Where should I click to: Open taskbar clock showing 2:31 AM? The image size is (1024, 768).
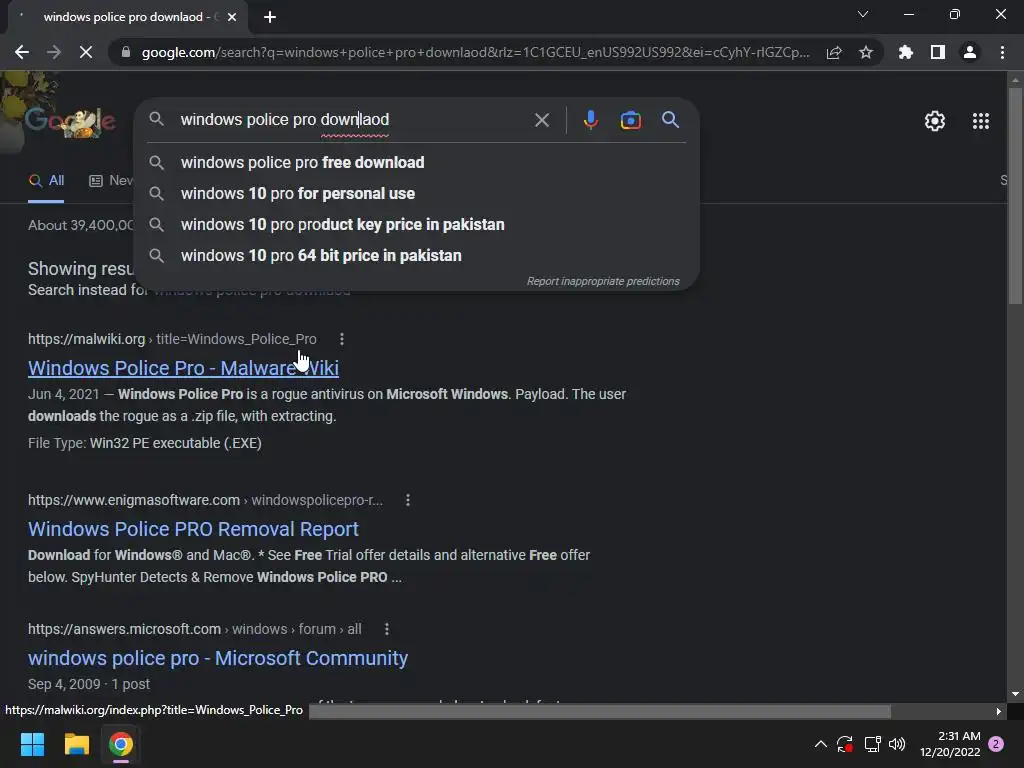tap(950, 744)
